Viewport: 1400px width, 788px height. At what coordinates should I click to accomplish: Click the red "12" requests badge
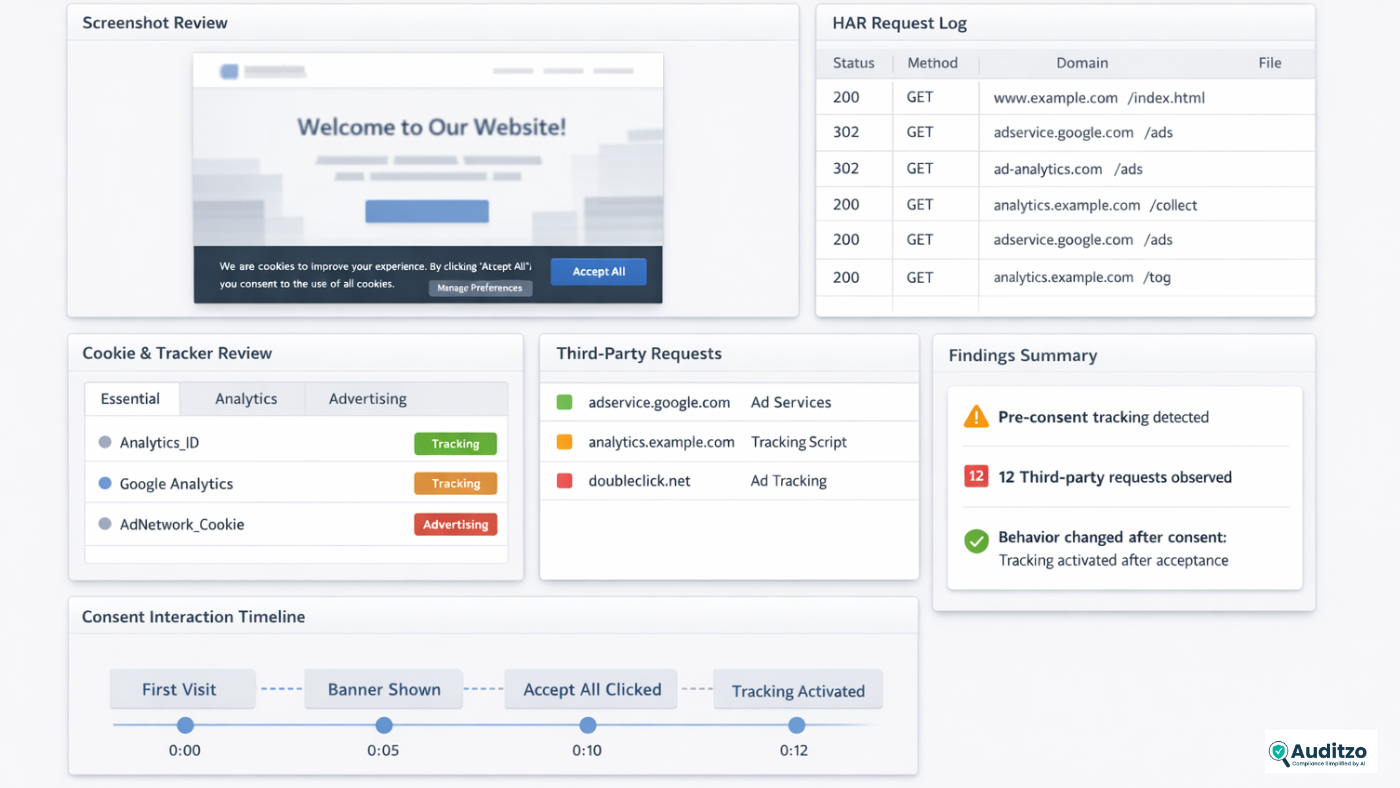click(975, 477)
